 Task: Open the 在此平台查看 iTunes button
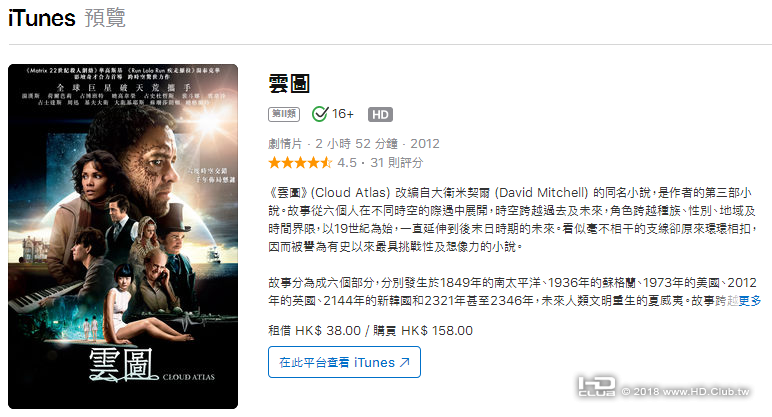344,362
